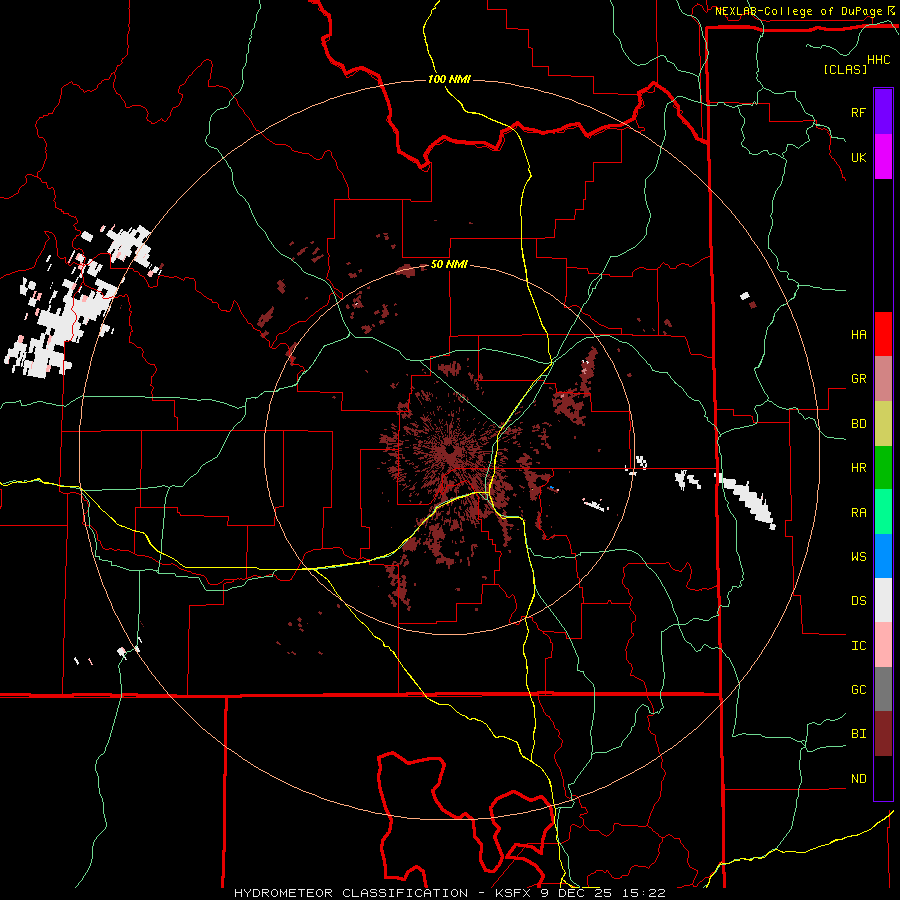The image size is (900, 900).
Task: Click the HA legend label
Action: coord(858,335)
